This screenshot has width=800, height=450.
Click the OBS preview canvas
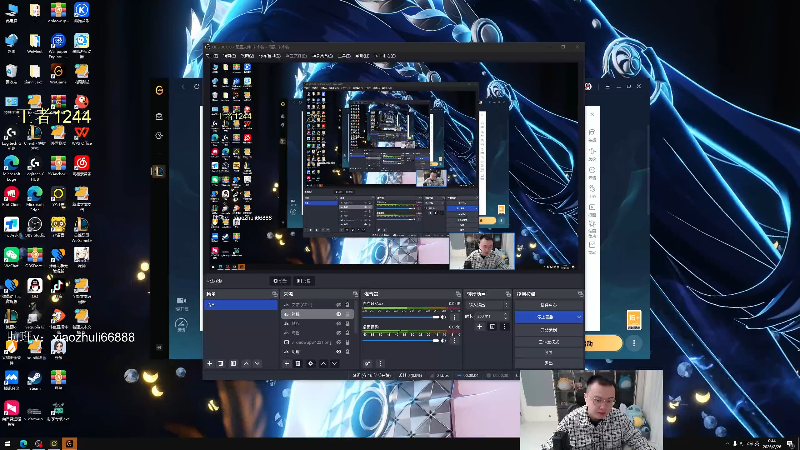tap(394, 166)
